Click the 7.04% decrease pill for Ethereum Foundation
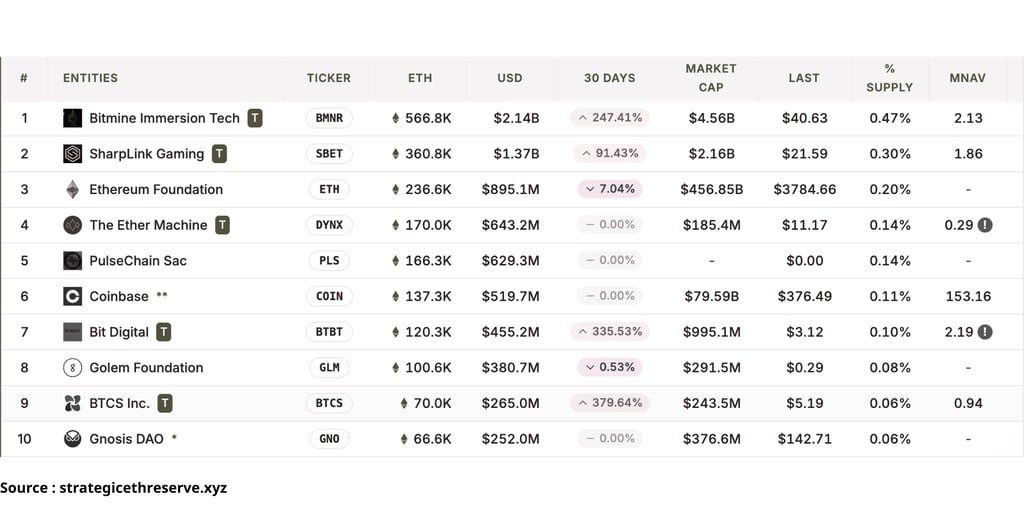Viewport: 1024px width, 514px height. click(610, 189)
